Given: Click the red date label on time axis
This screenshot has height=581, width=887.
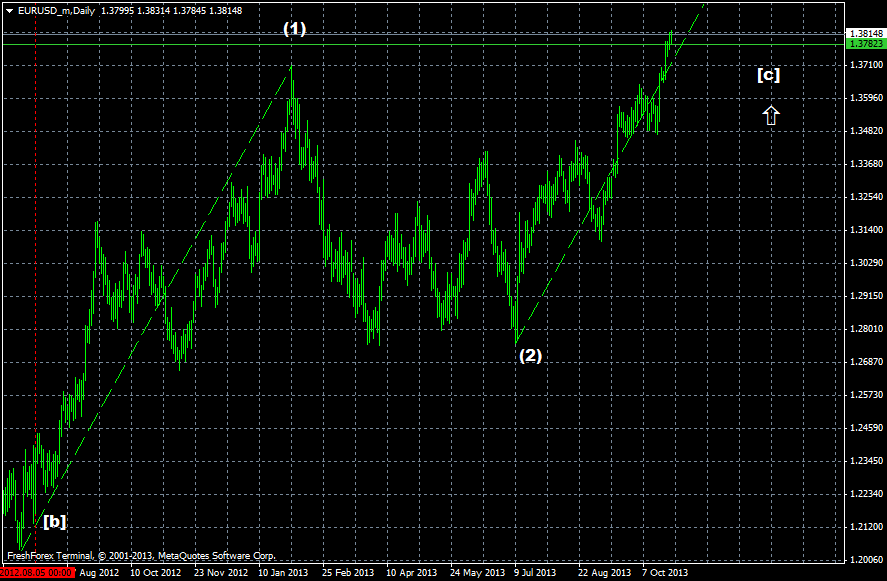Looking at the screenshot, I should click(x=36, y=573).
